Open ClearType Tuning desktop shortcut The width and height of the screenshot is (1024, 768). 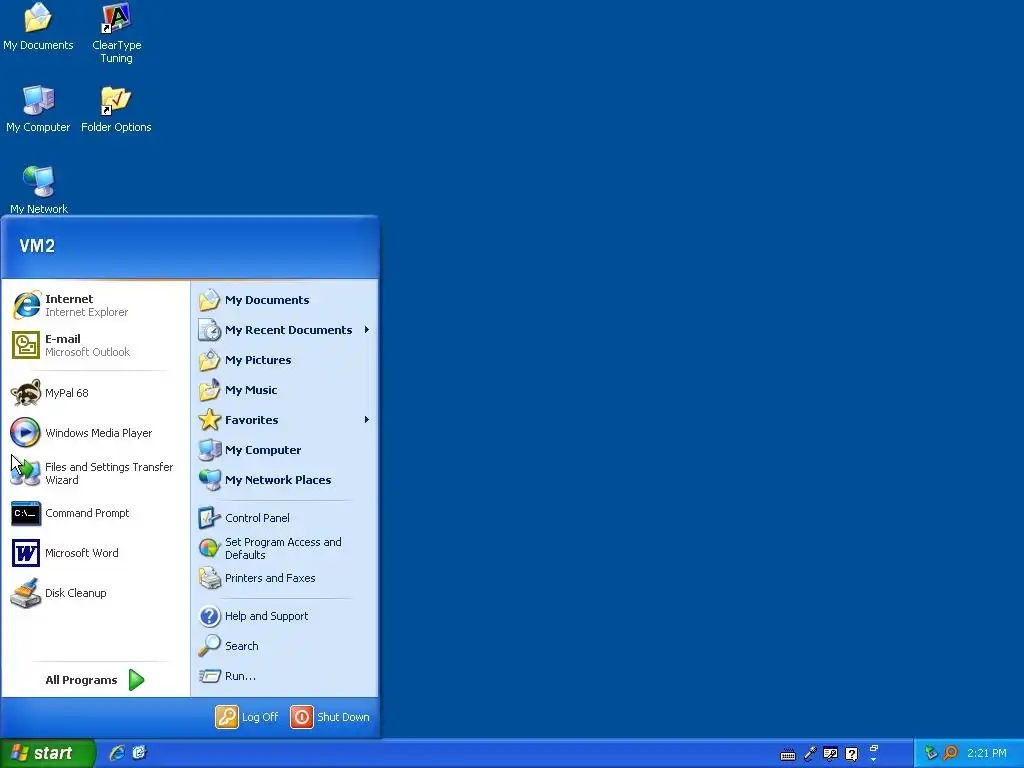(x=116, y=33)
